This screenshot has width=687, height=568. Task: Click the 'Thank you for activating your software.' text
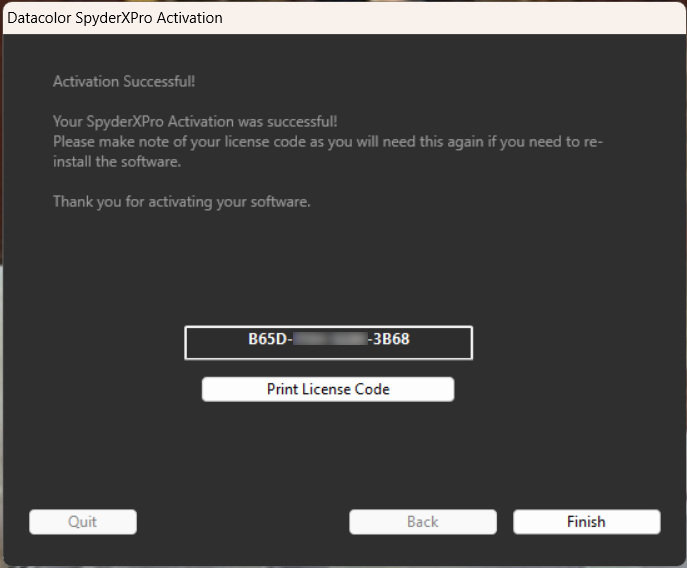pos(182,202)
